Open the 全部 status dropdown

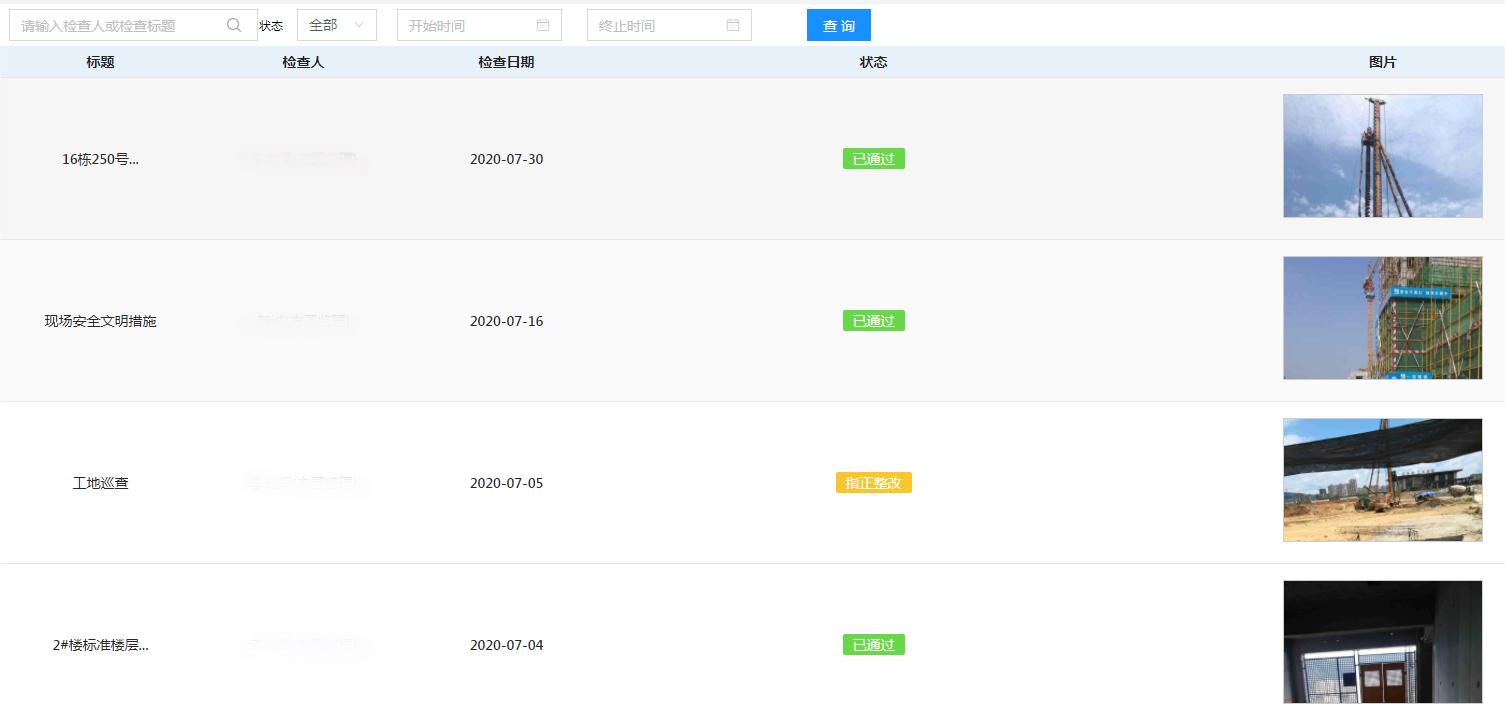pyautogui.click(x=336, y=25)
